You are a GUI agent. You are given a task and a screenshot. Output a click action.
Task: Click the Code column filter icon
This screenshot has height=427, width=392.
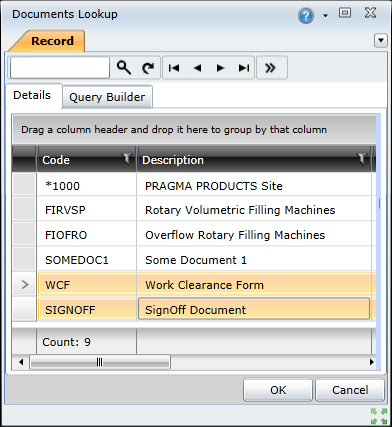127,159
